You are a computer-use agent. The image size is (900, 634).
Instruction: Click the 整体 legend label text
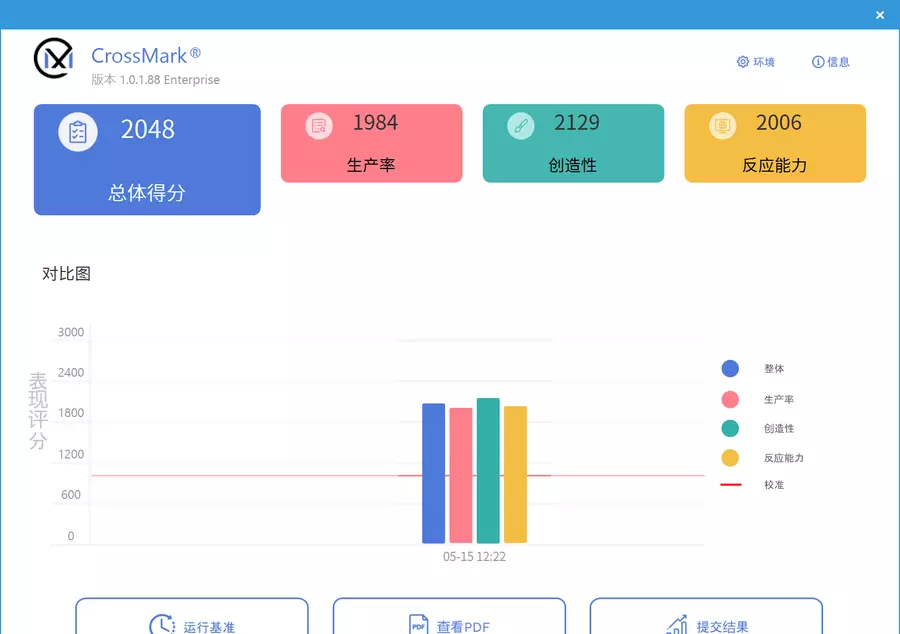tap(774, 368)
